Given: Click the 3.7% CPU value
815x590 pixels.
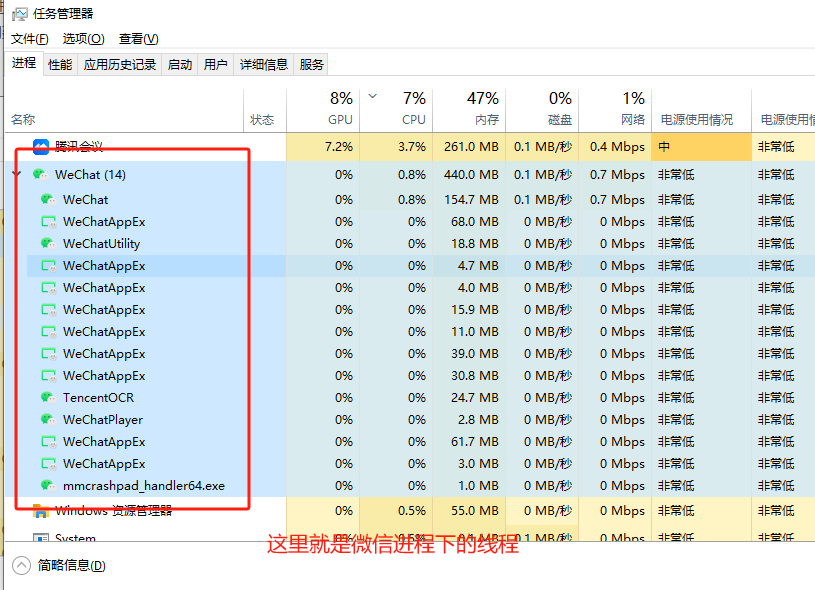Looking at the screenshot, I should (412, 147).
